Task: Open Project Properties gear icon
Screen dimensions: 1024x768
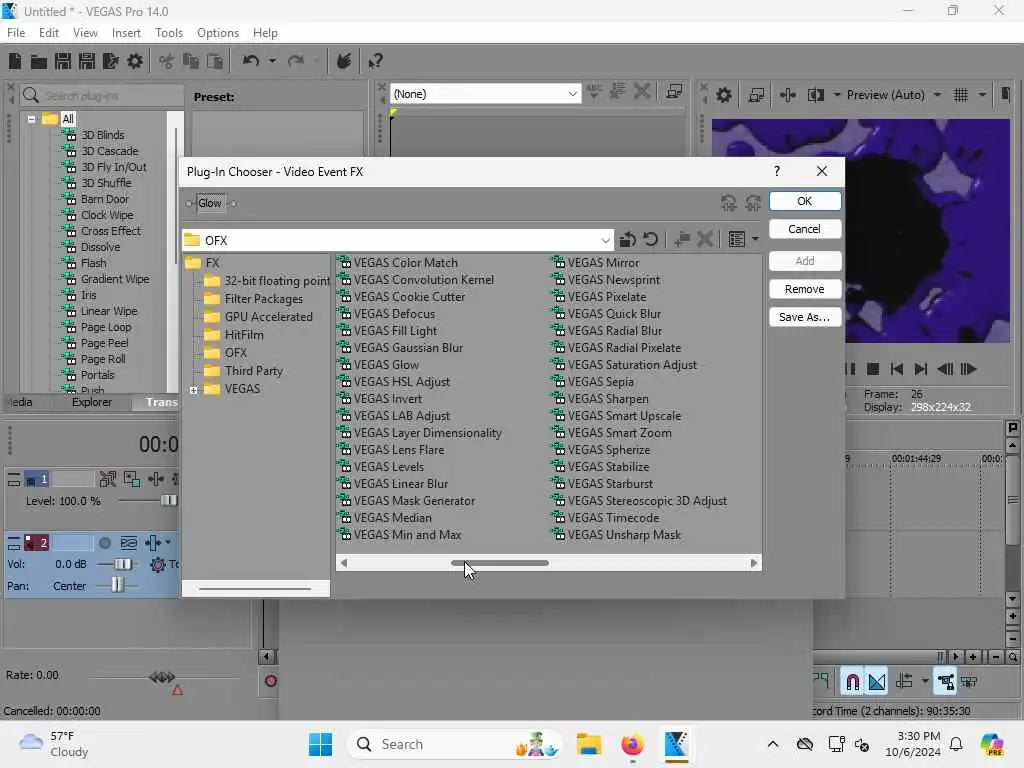Action: [135, 61]
